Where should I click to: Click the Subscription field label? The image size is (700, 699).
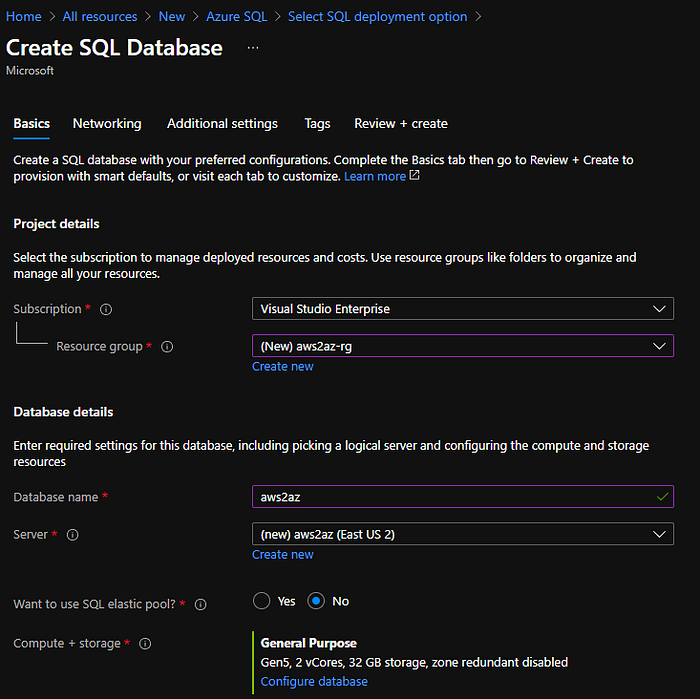click(x=47, y=309)
